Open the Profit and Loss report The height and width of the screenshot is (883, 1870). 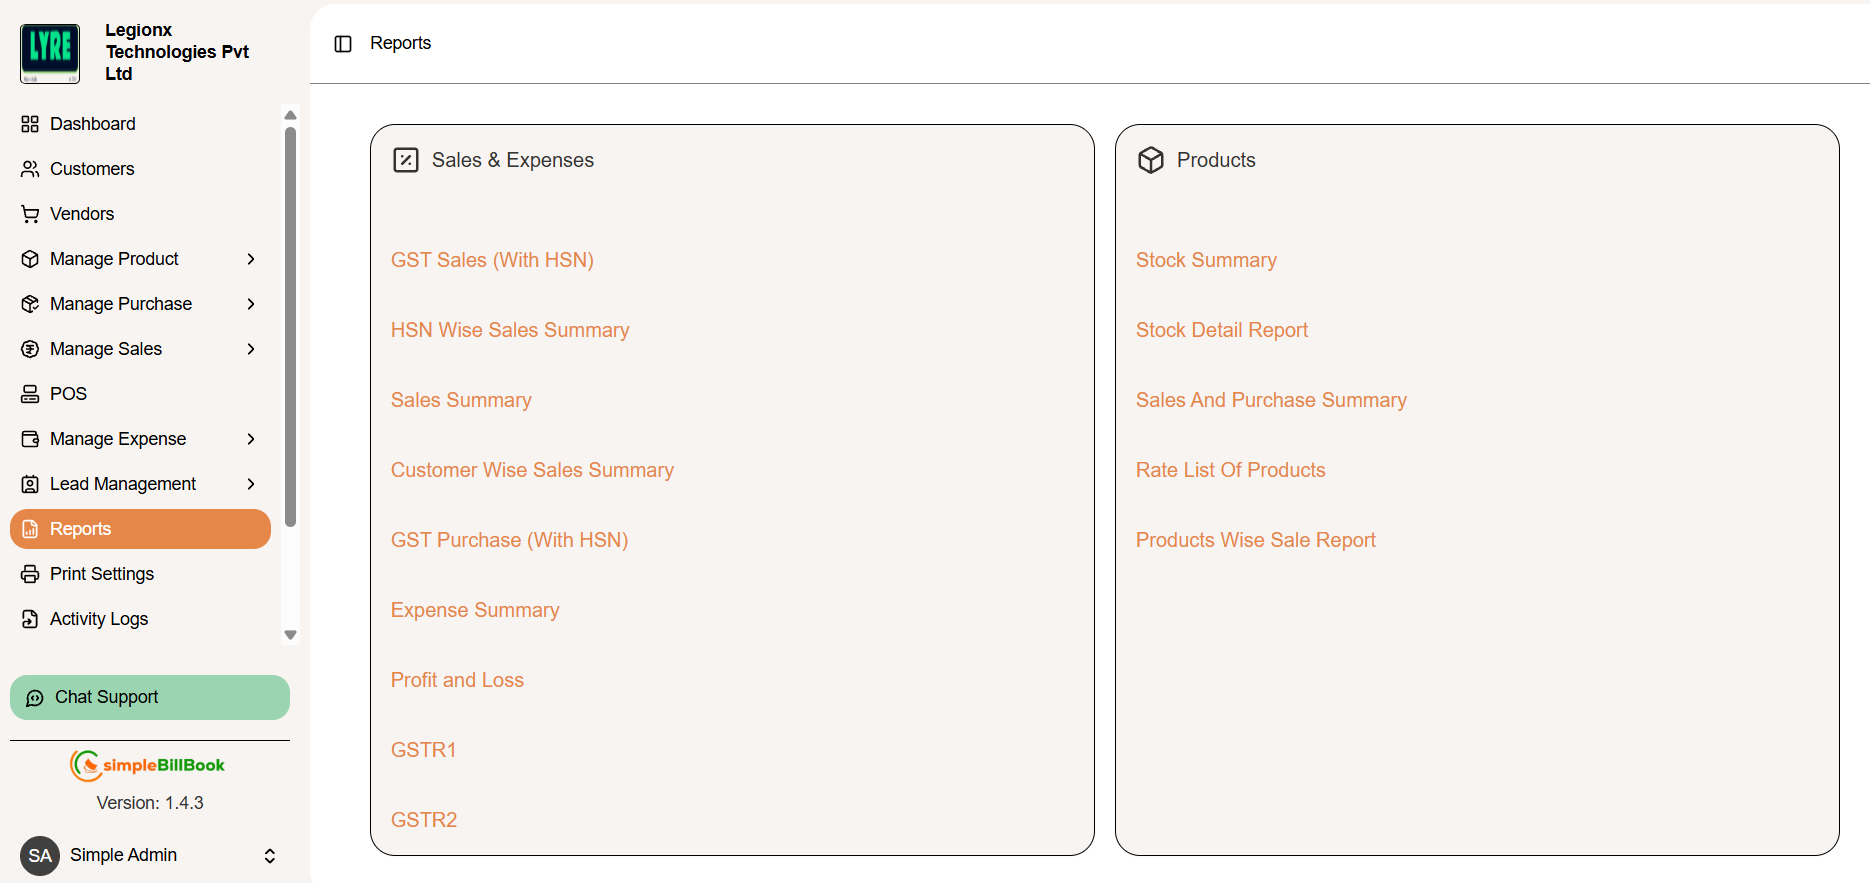457,680
